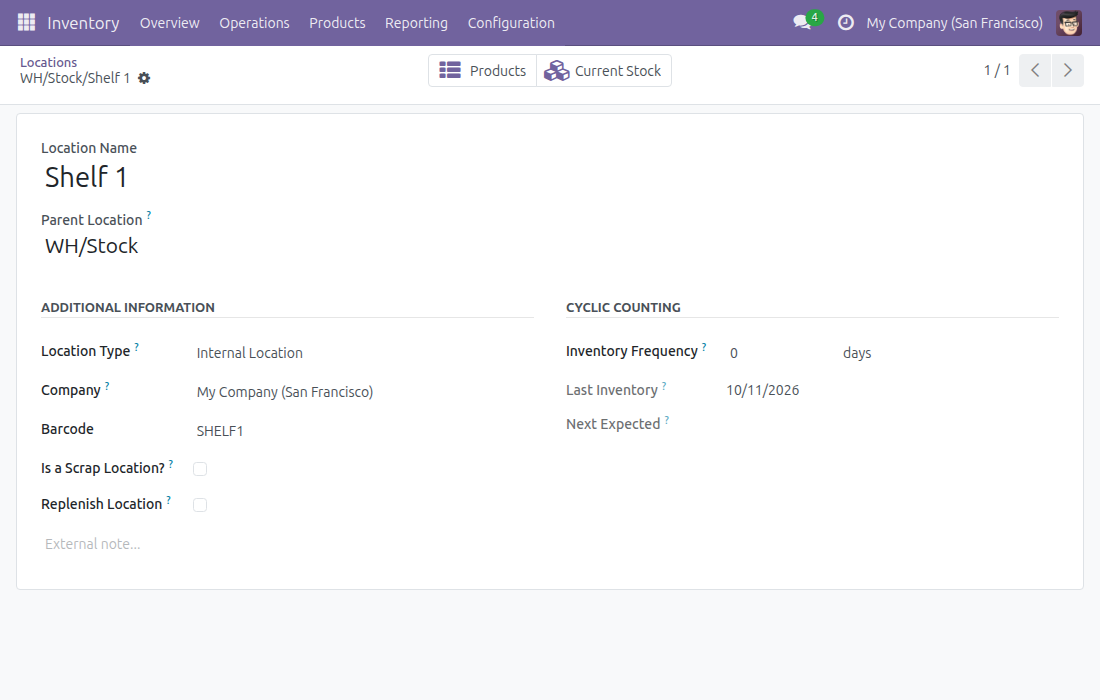Viewport: 1100px width, 700px height.
Task: Click the user avatar picture
Action: click(x=1069, y=22)
